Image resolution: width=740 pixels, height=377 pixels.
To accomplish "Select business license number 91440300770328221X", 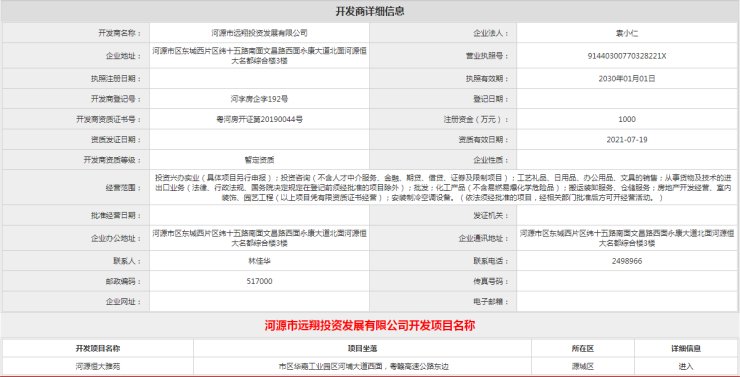I will [627, 56].
